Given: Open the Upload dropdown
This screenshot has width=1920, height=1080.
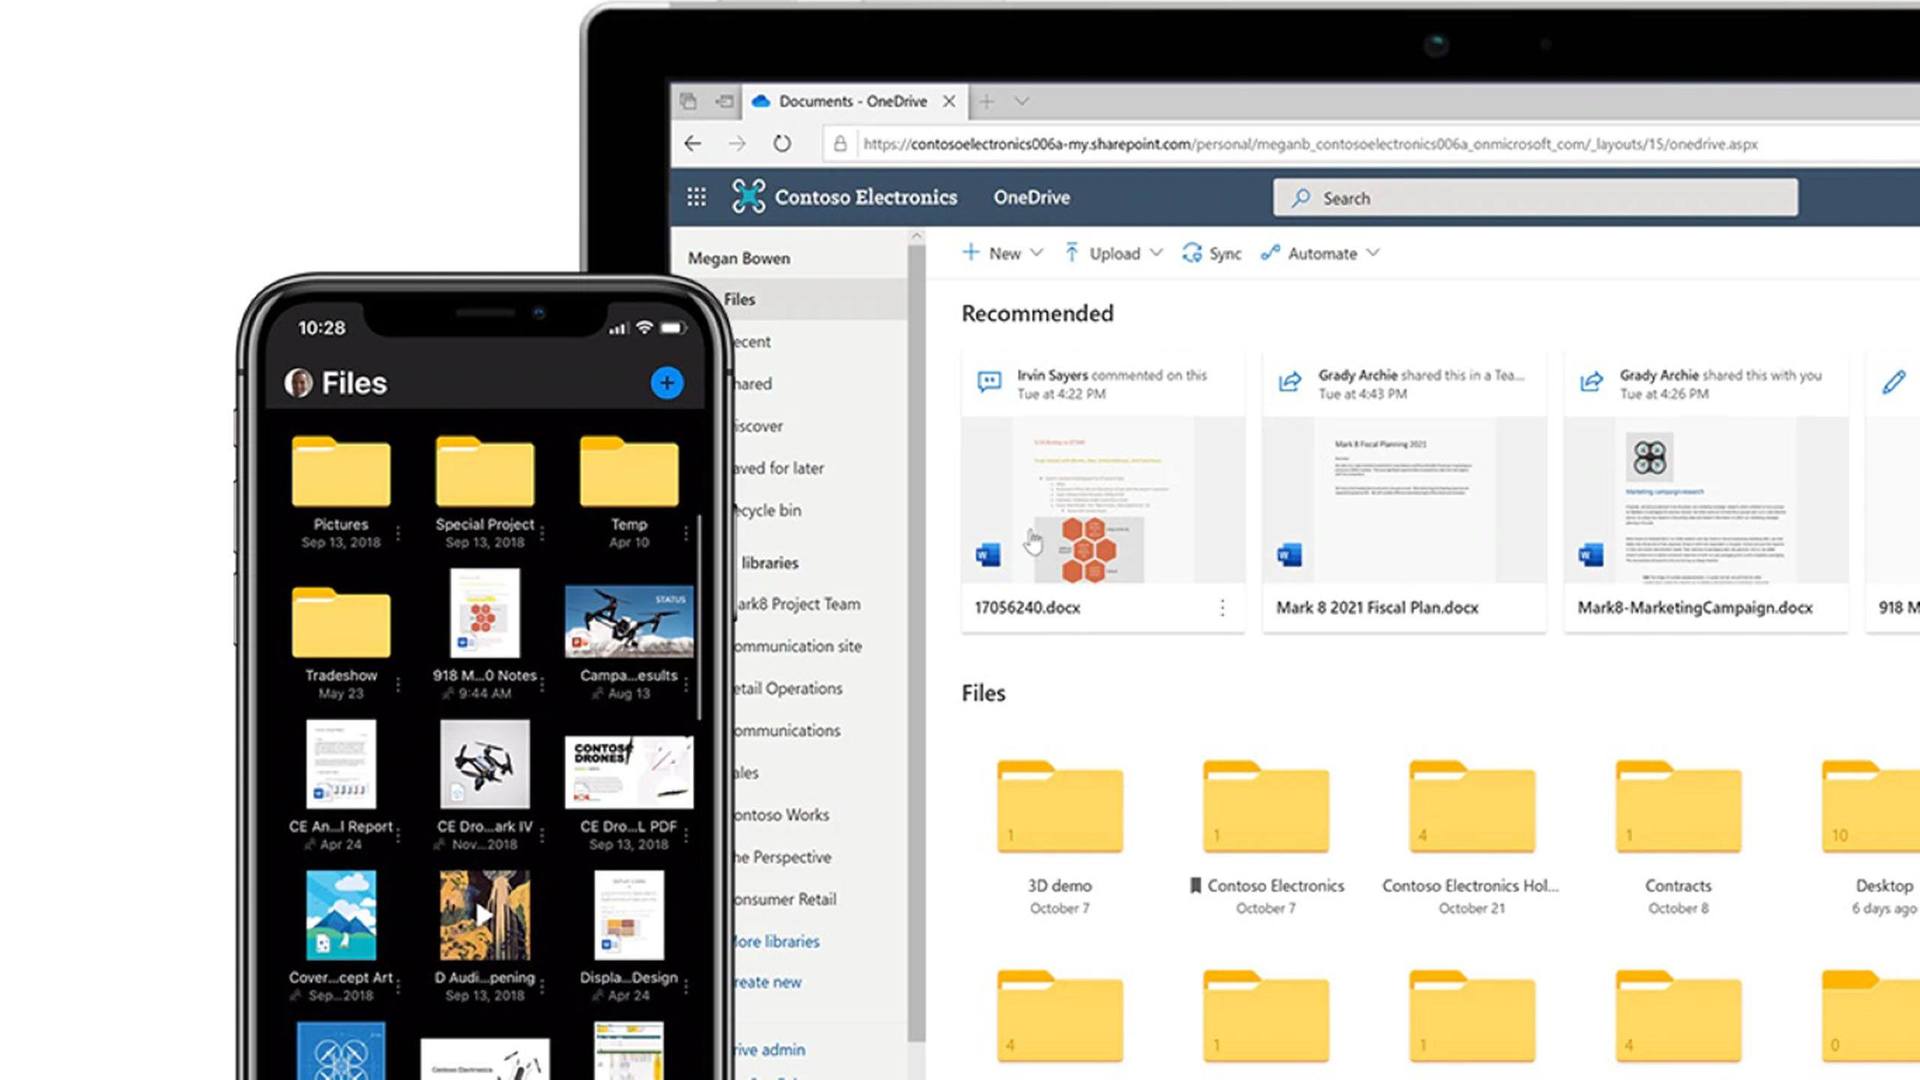Looking at the screenshot, I should [x=1113, y=253].
